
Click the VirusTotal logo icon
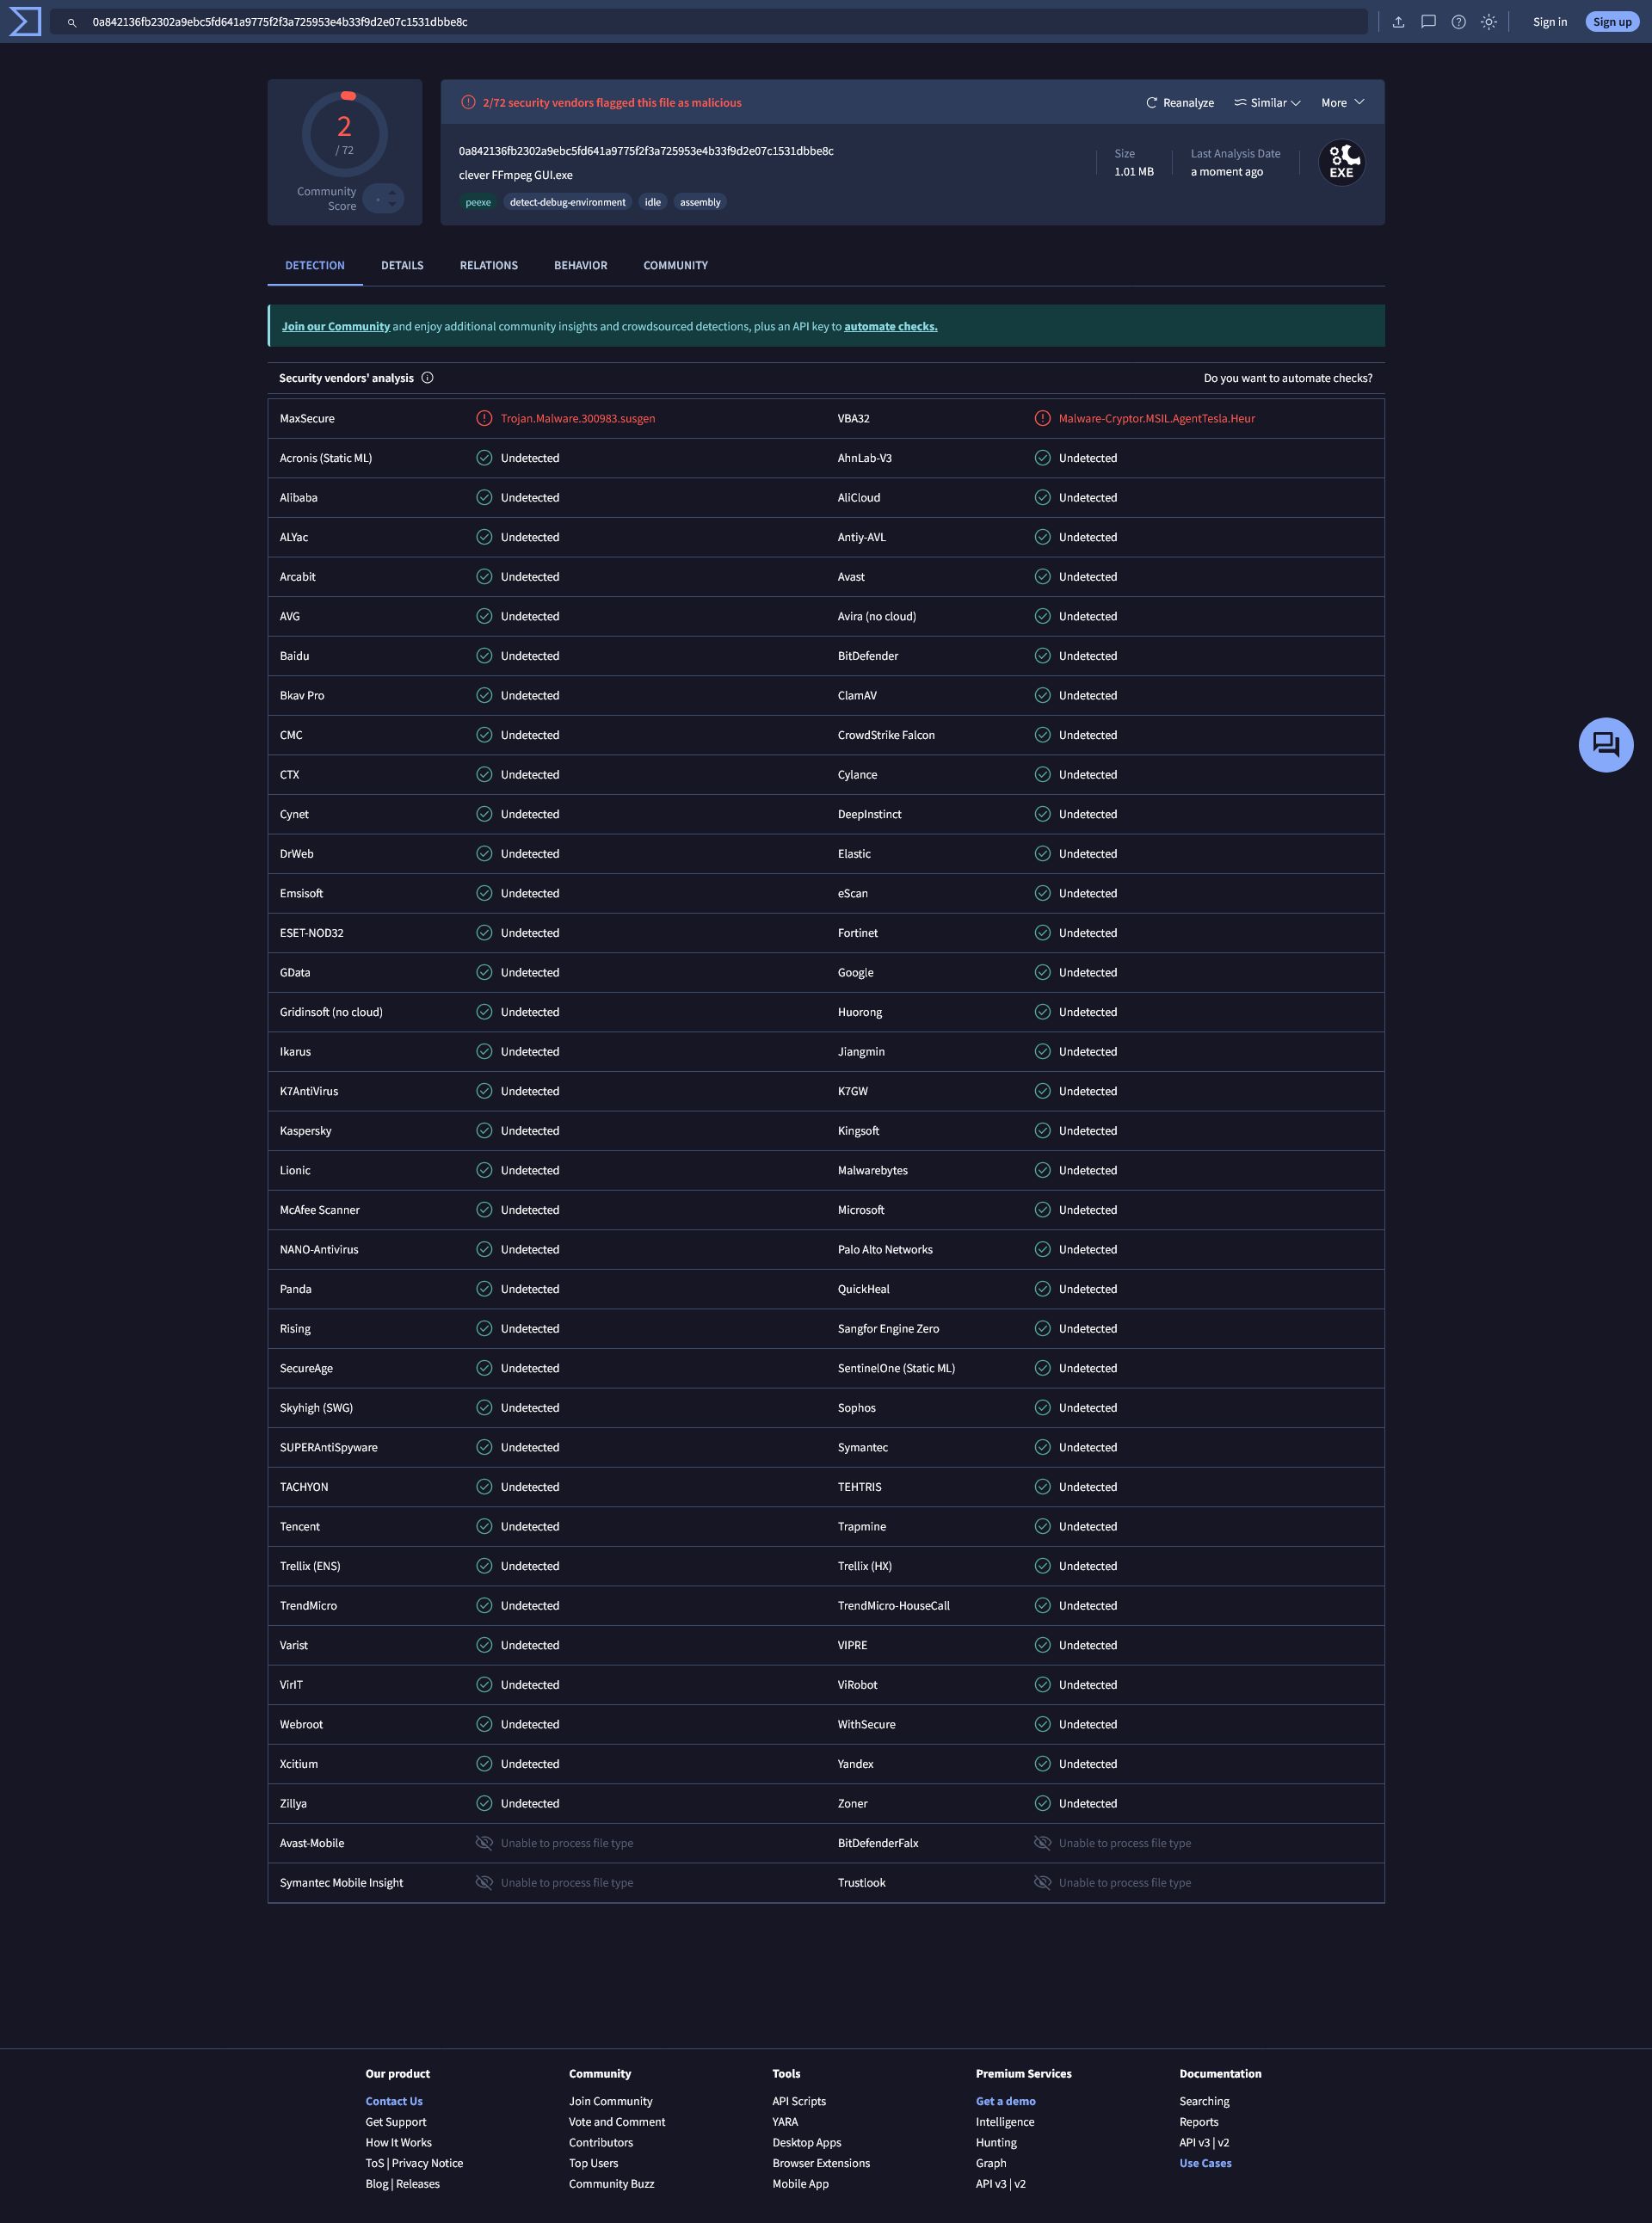(x=25, y=21)
